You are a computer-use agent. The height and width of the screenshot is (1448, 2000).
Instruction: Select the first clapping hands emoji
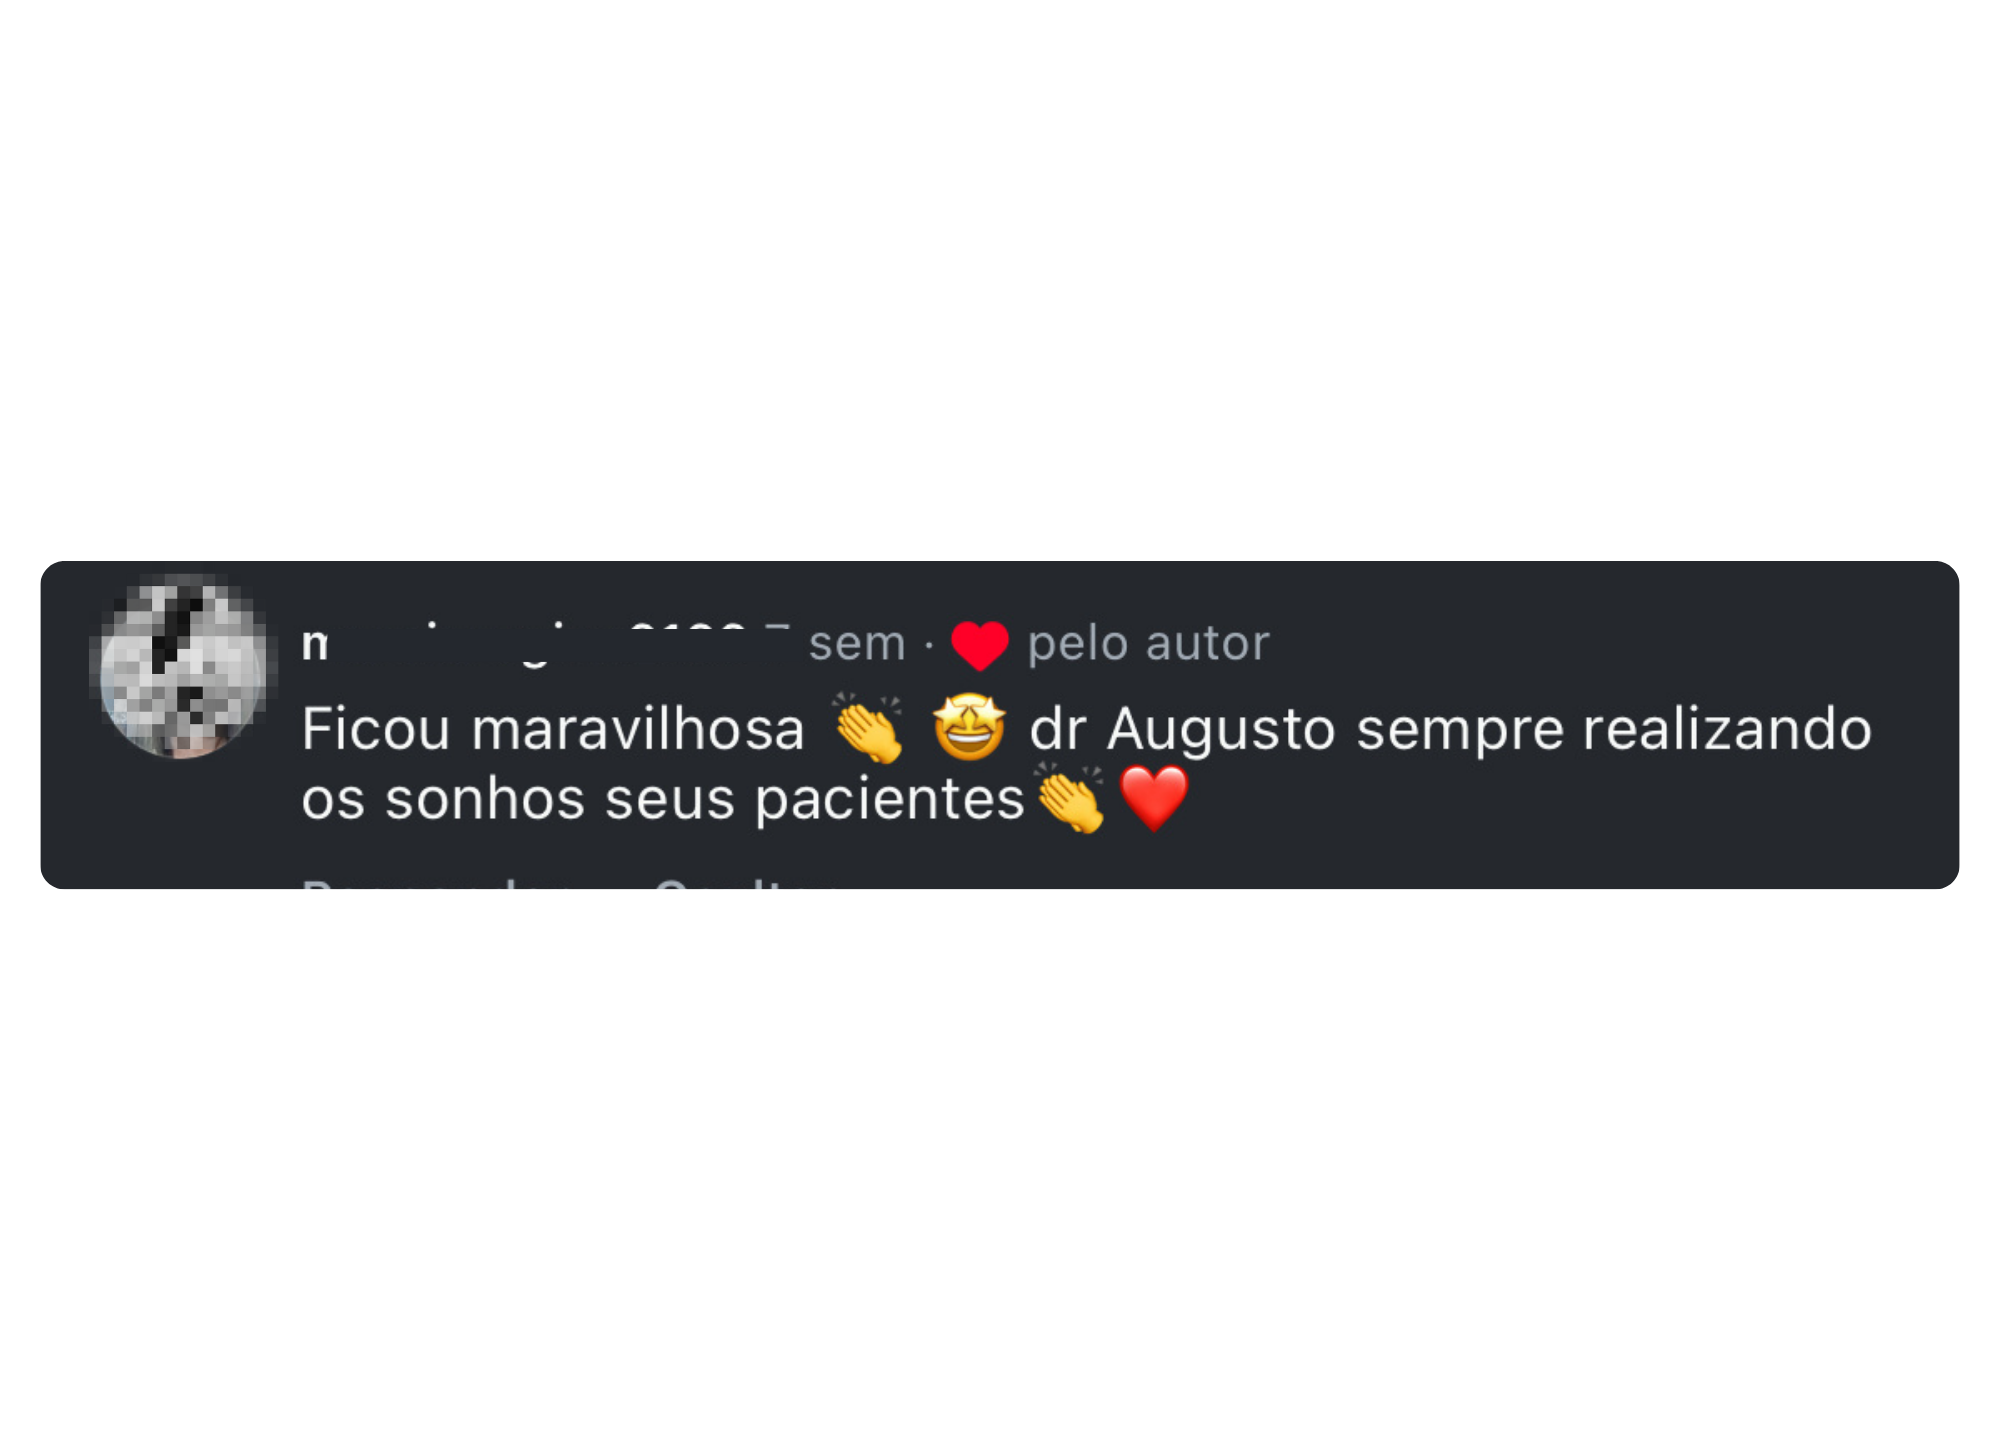tap(868, 728)
